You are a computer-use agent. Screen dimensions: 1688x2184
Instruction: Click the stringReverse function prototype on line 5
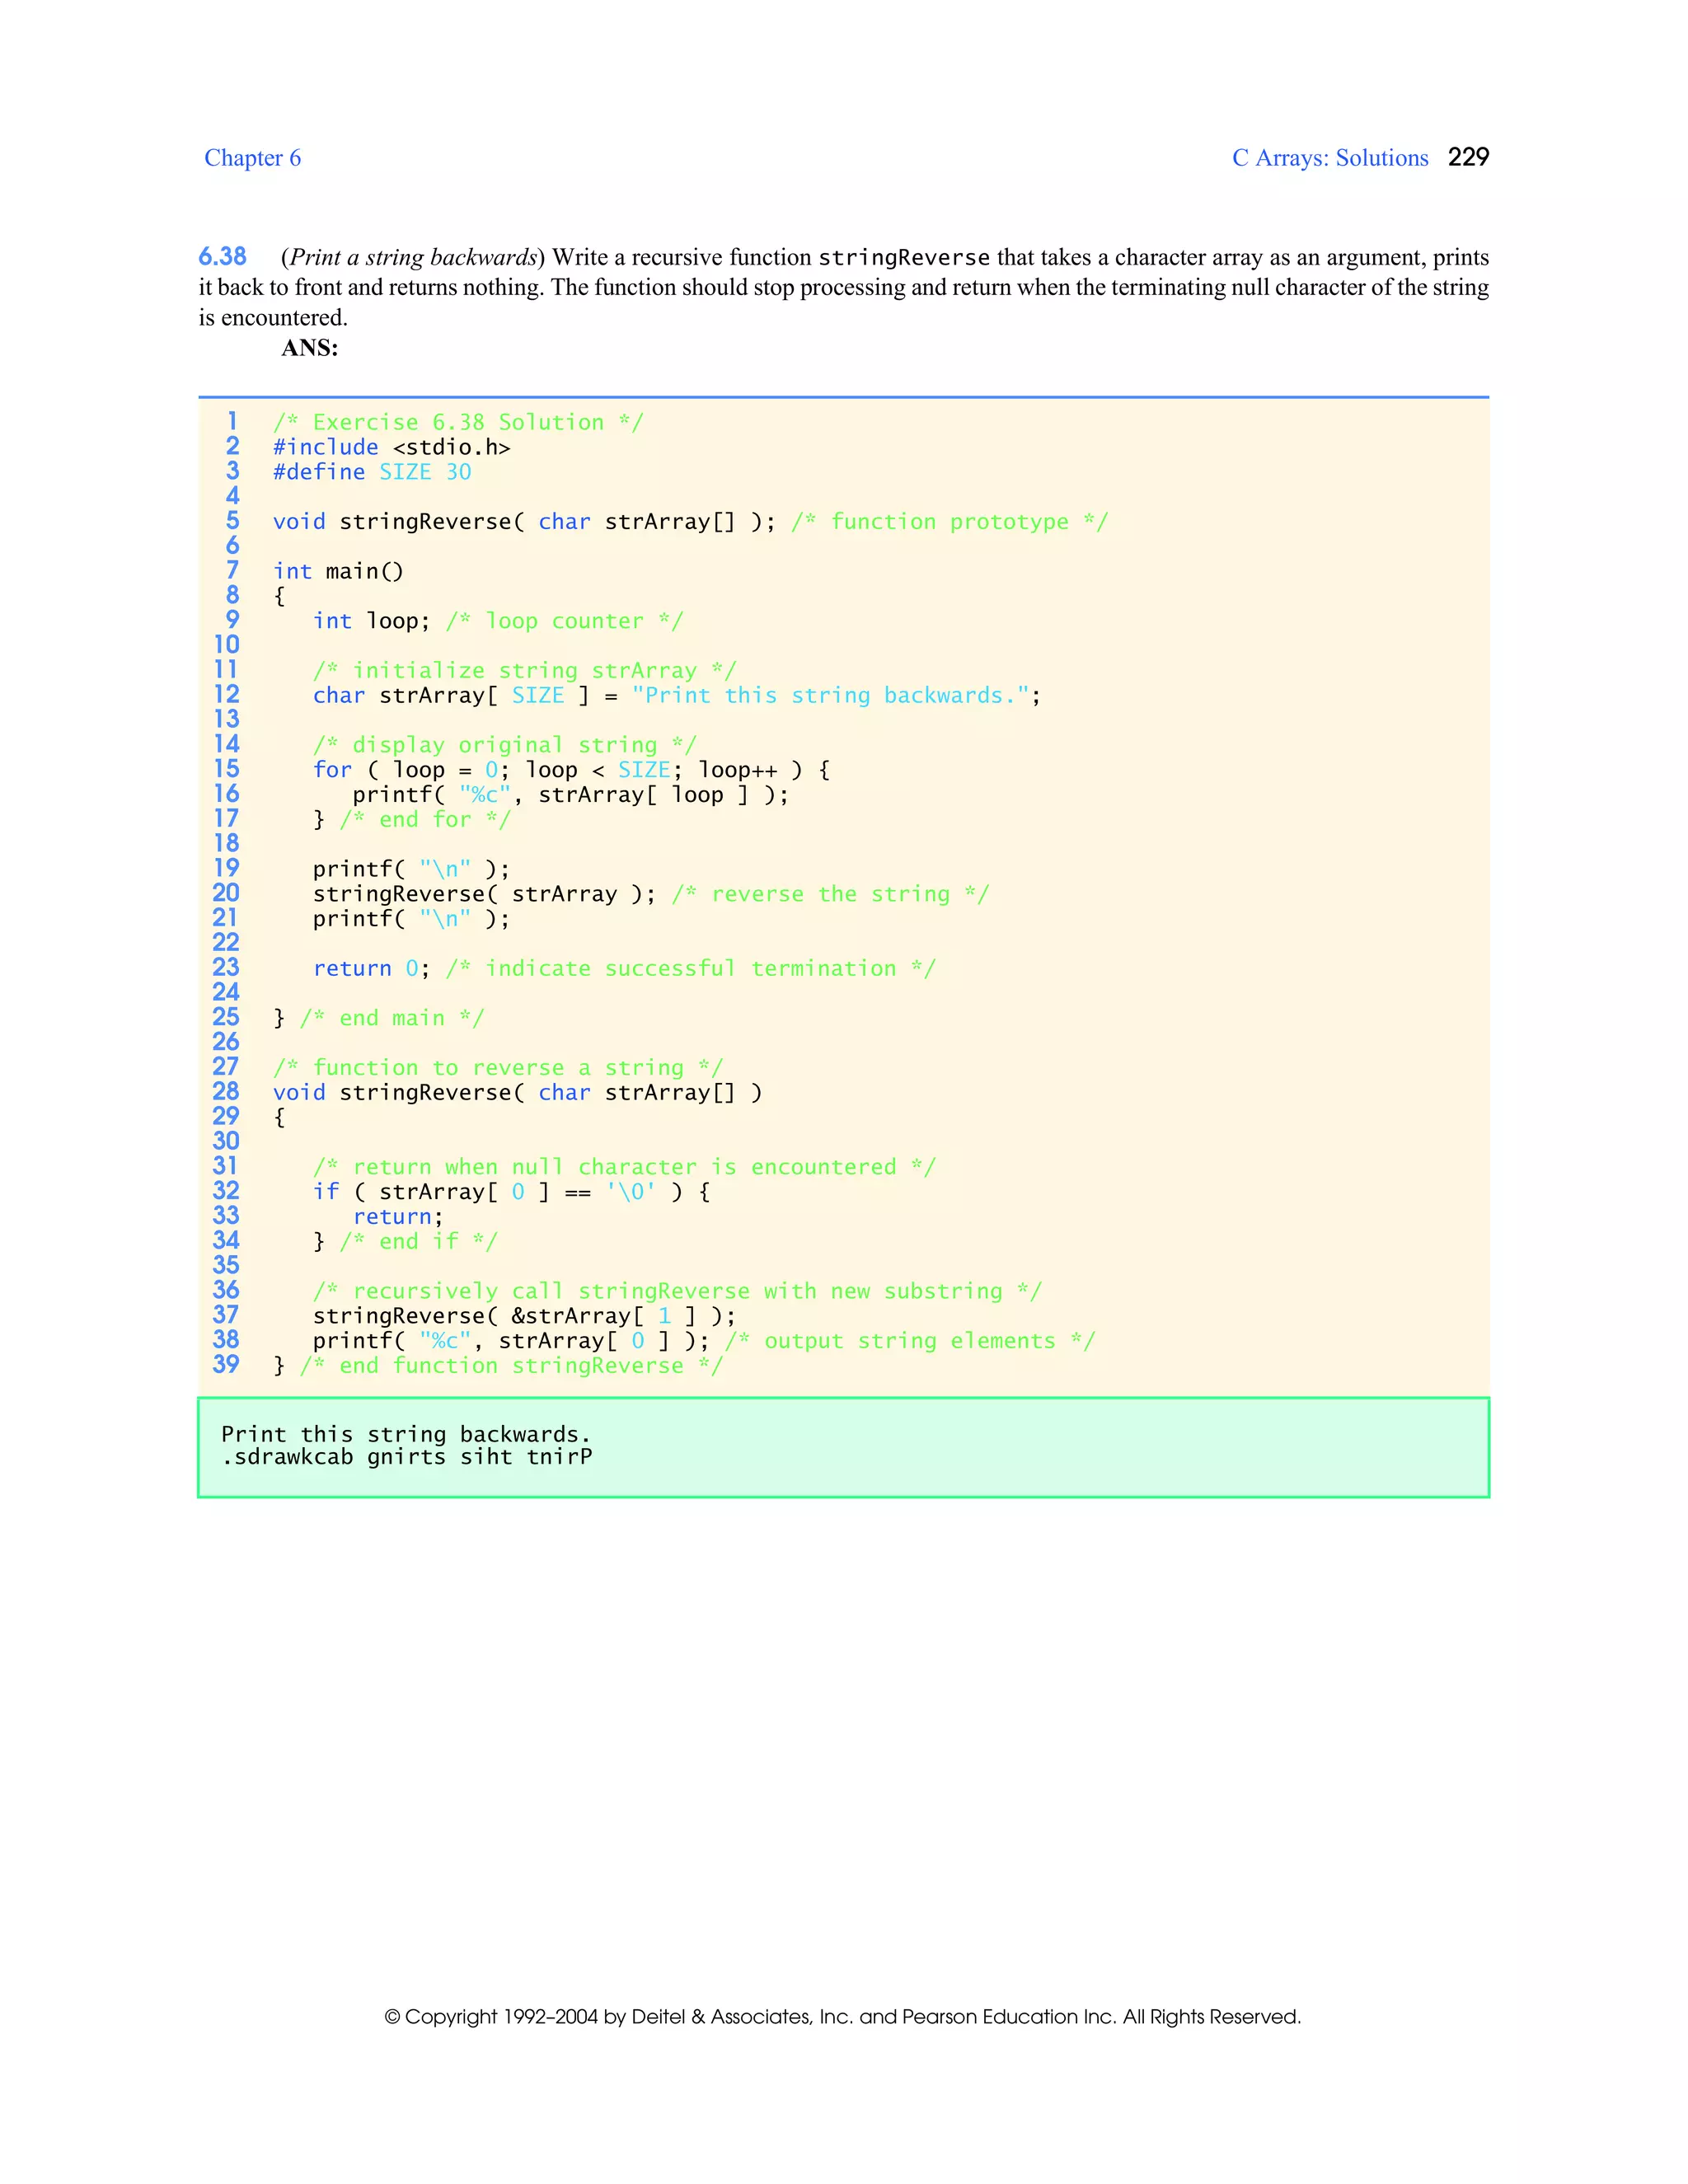[524, 522]
